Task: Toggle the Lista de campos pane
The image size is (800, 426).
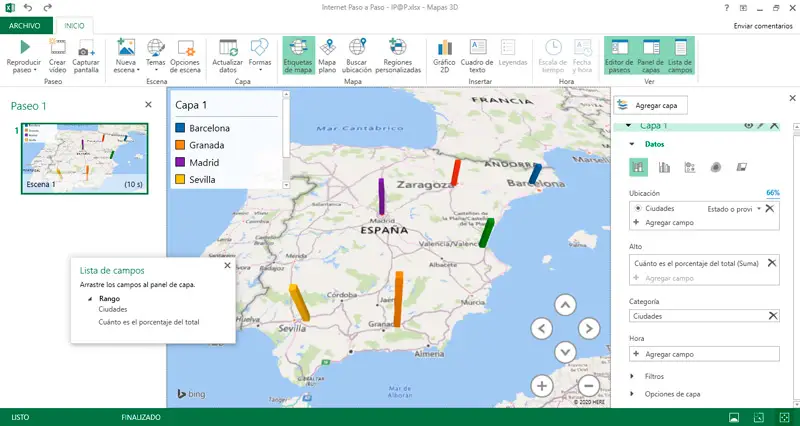Action: tap(680, 56)
